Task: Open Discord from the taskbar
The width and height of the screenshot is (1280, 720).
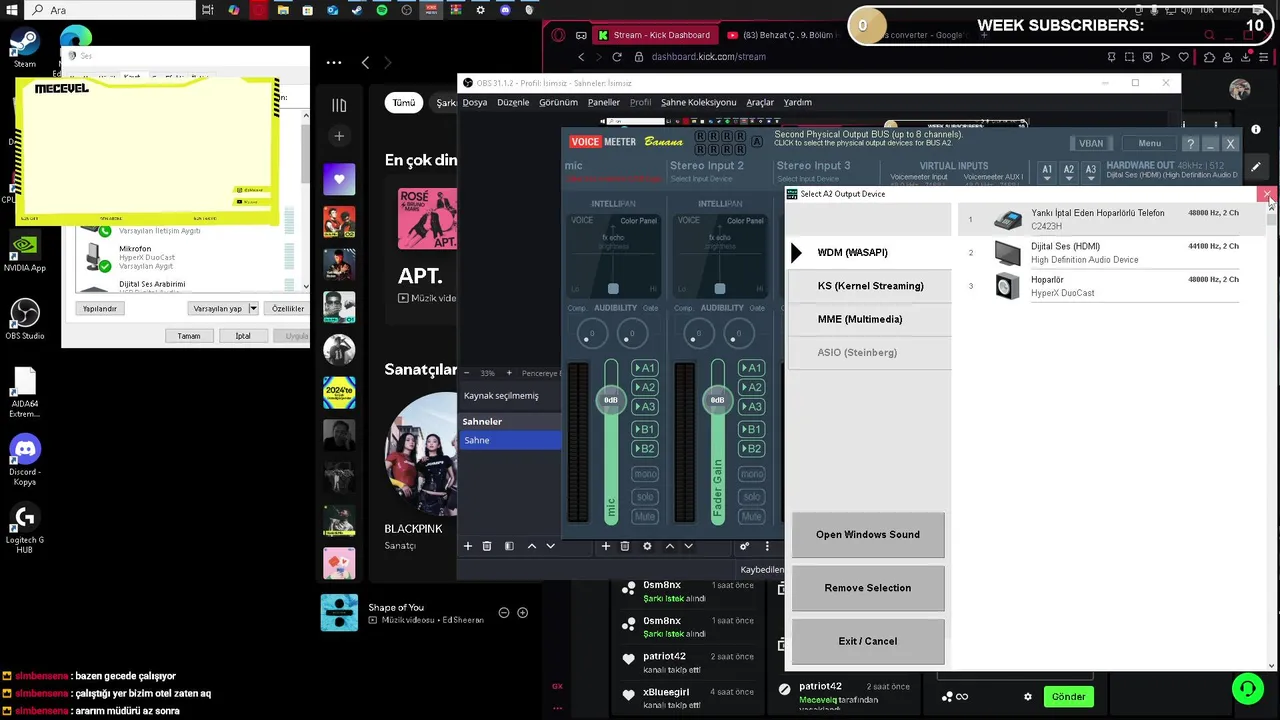Action: [505, 10]
